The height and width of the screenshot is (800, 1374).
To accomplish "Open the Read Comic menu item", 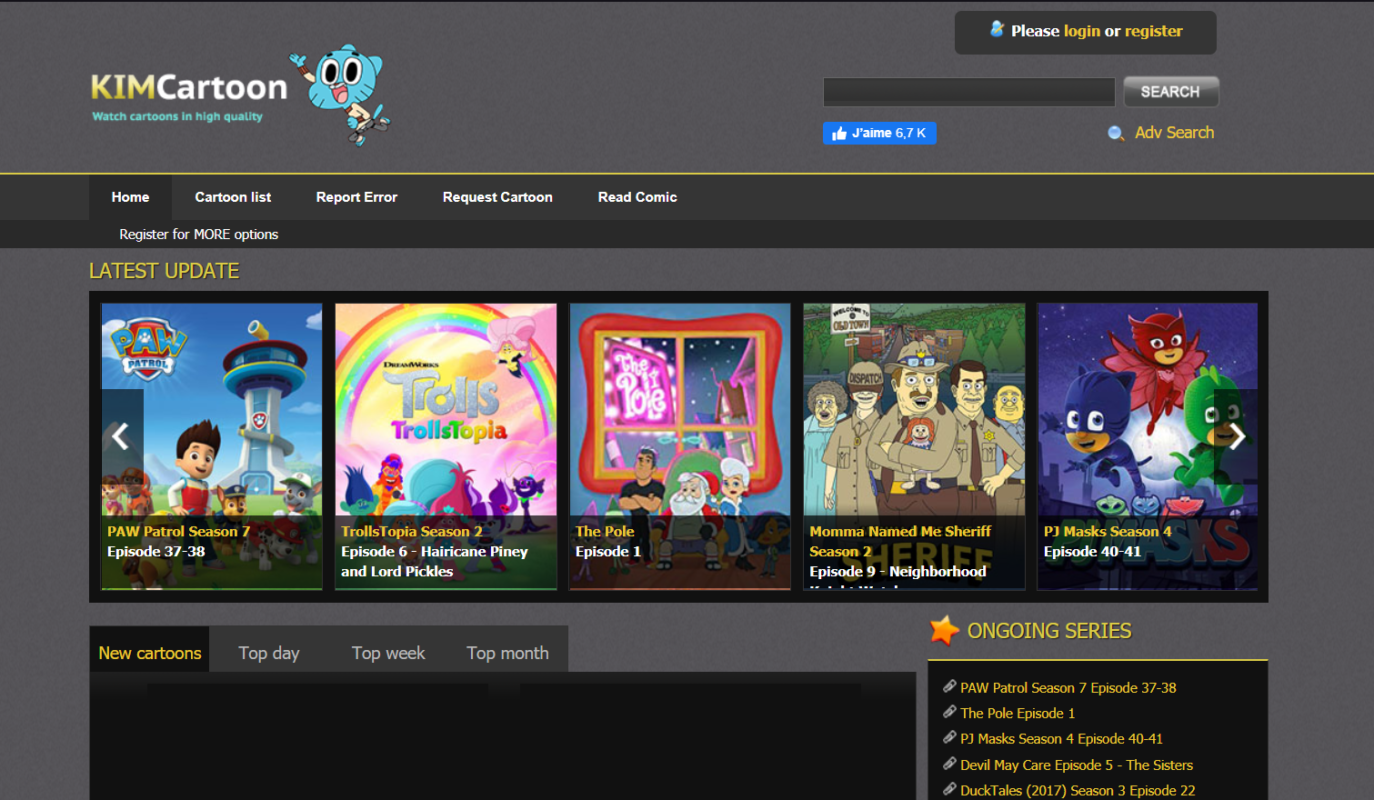I will 638,197.
